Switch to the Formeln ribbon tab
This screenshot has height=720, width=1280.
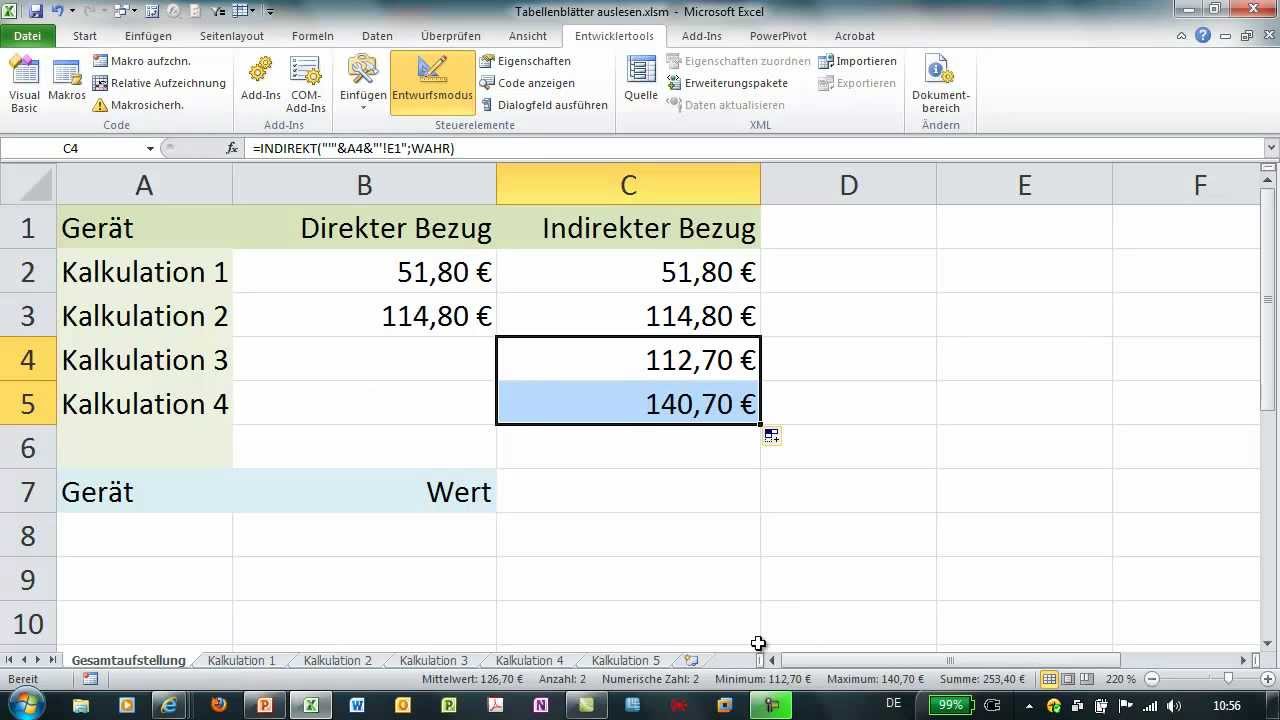tap(313, 36)
